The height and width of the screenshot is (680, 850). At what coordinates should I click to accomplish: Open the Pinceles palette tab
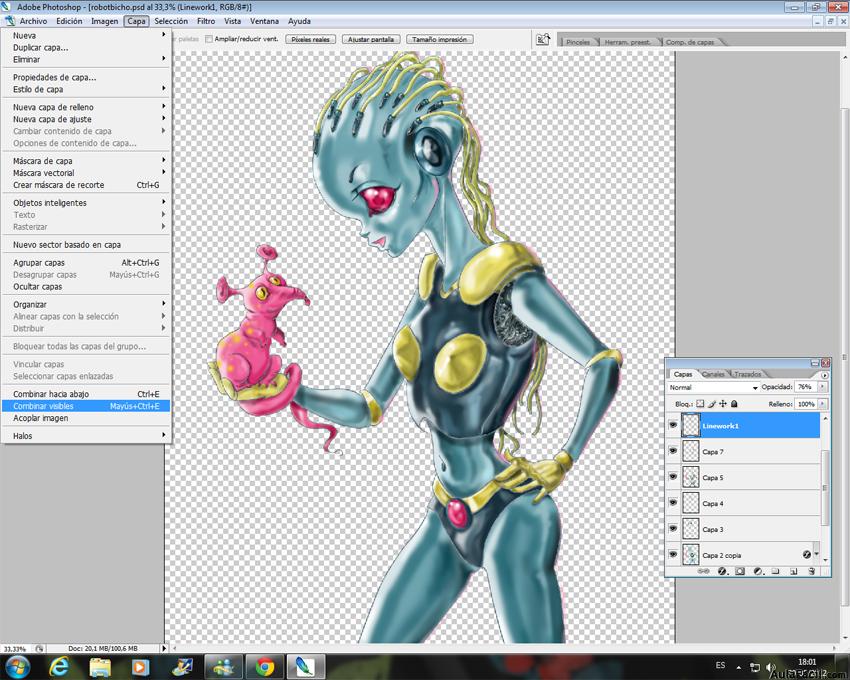click(578, 42)
